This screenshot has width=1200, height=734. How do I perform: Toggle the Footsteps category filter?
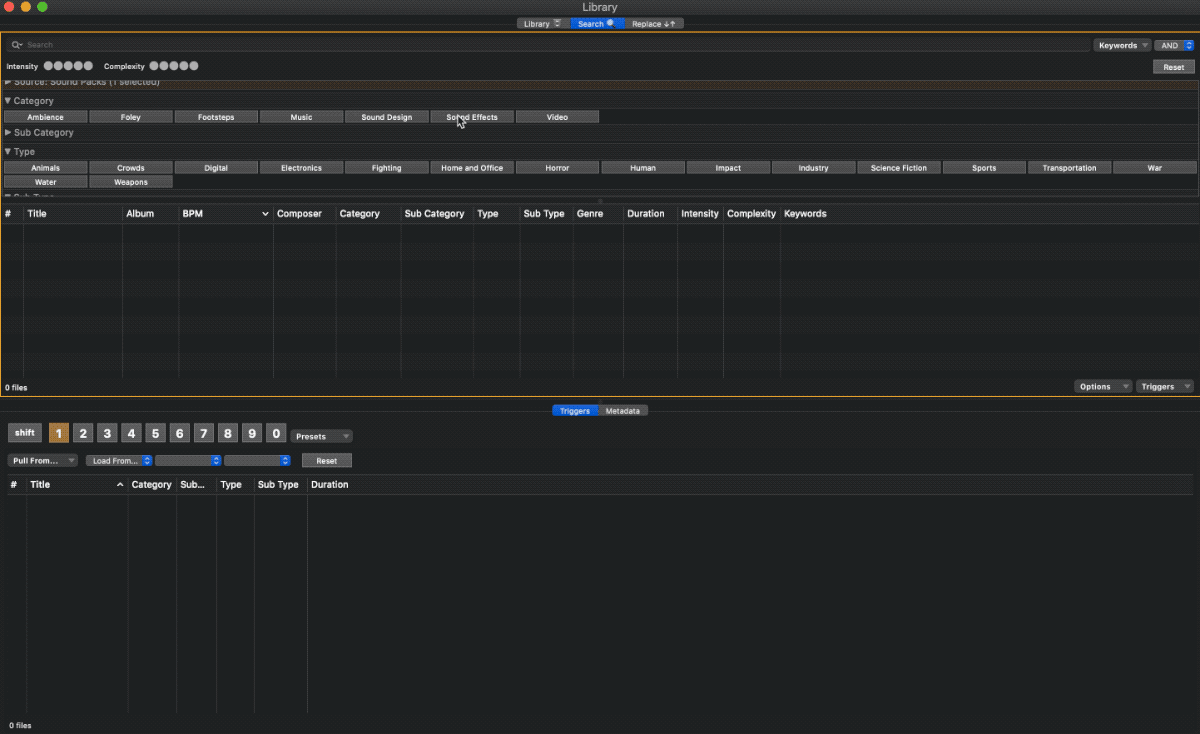[216, 117]
